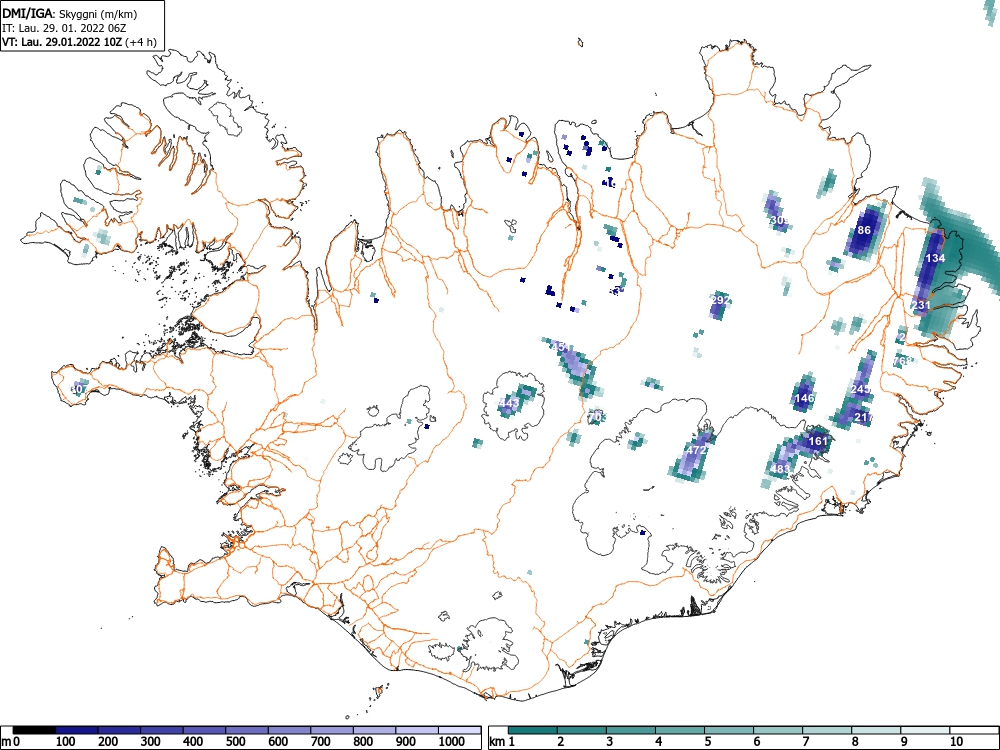Click the 700–800 m lavender legend swatch
This screenshot has height=750, width=1000.
click(x=332, y=730)
